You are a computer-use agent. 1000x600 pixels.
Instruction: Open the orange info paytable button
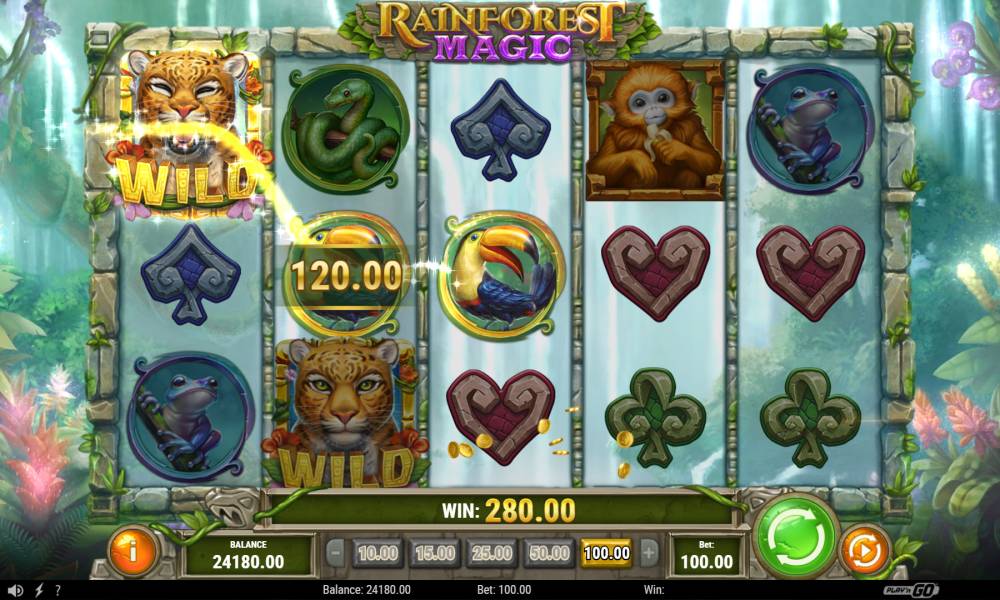coord(133,552)
